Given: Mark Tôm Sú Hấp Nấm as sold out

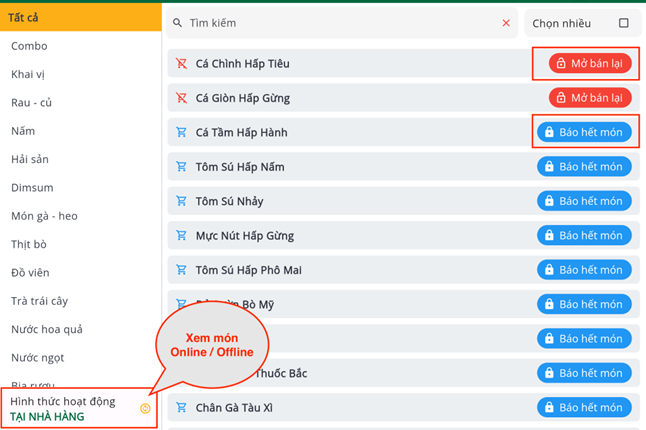Looking at the screenshot, I should pyautogui.click(x=584, y=167).
